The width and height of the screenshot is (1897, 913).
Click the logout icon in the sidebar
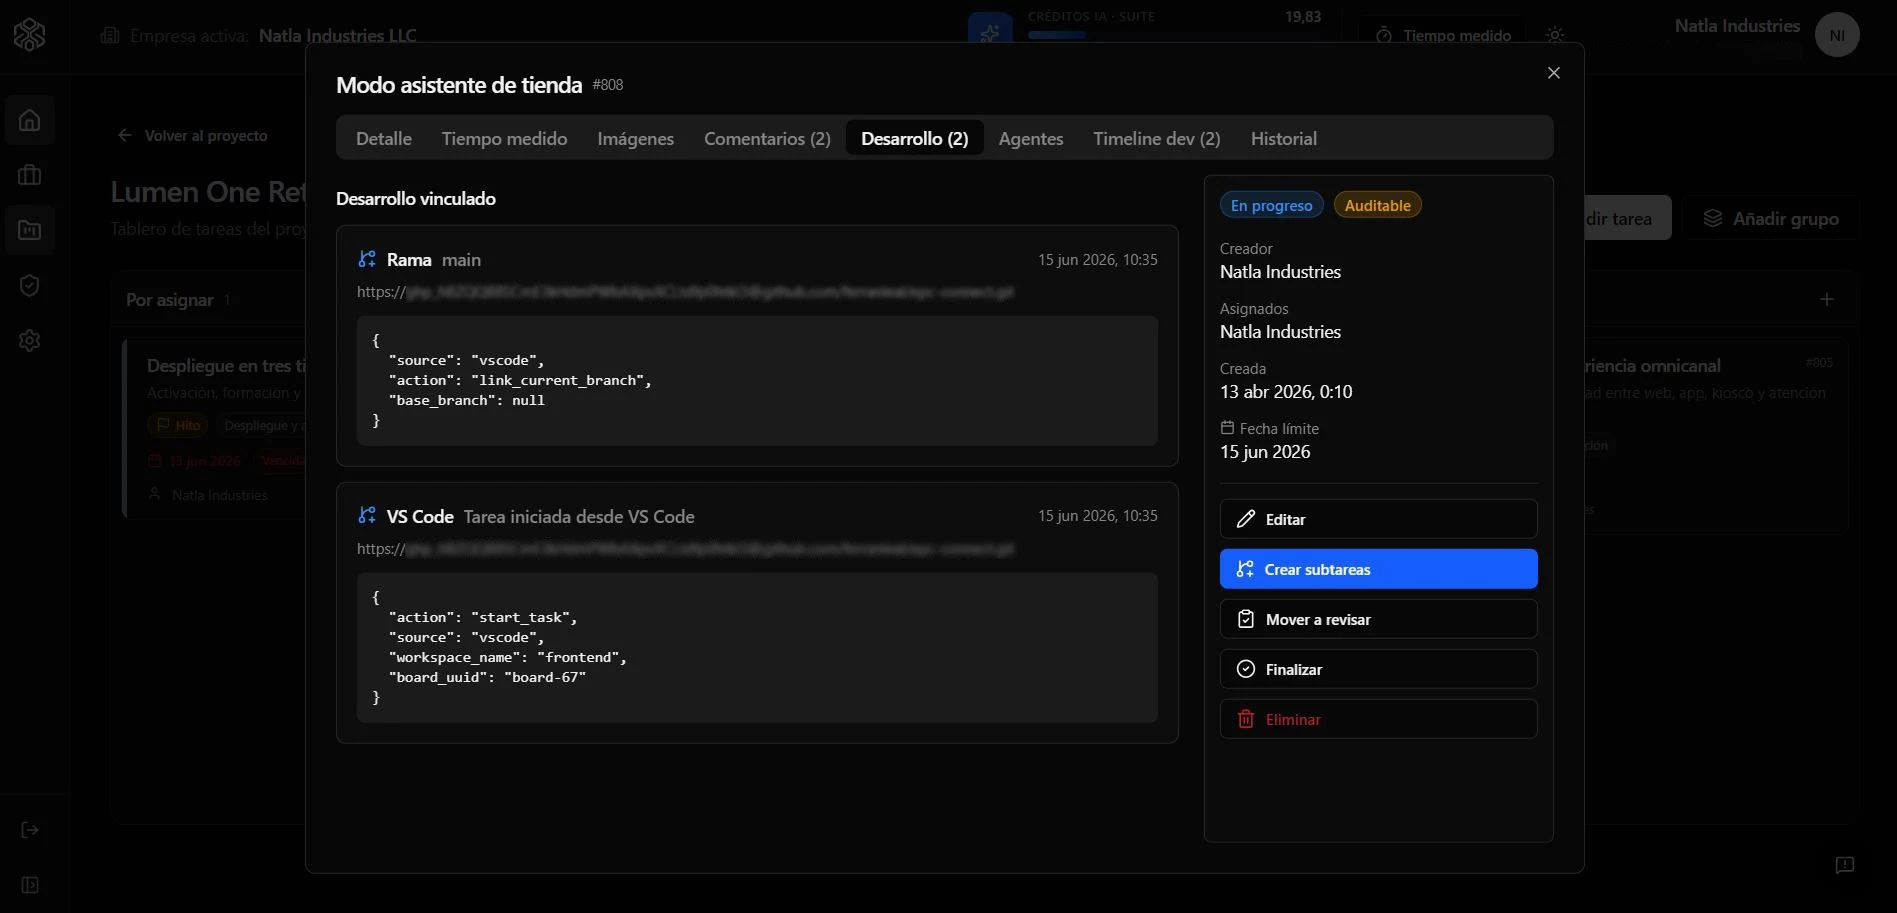[30, 830]
